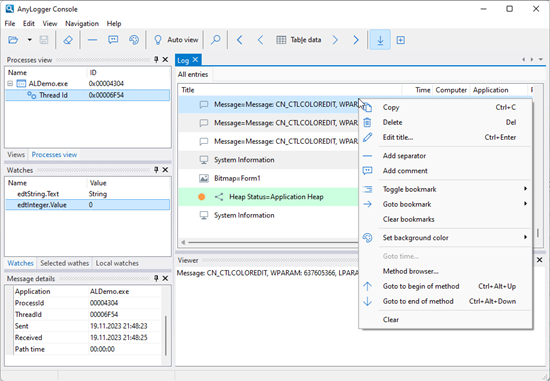The width and height of the screenshot is (550, 381).
Task: Collapse ALDemo.exe tree node
Action: click(x=10, y=83)
